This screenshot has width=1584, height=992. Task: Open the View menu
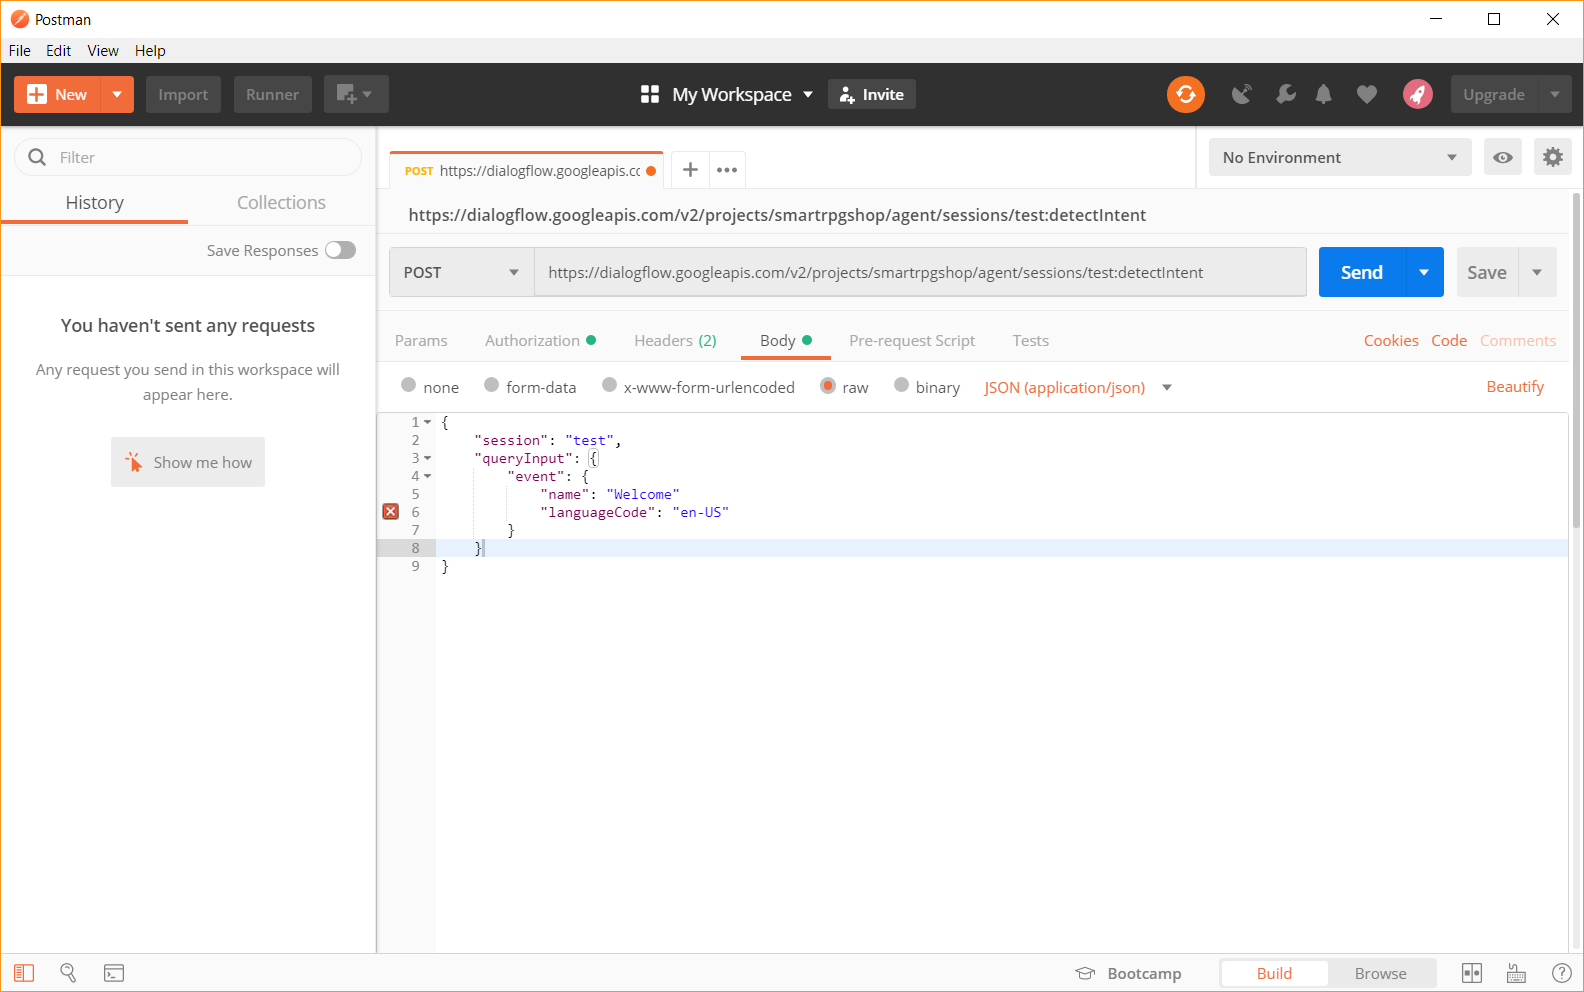pos(103,51)
